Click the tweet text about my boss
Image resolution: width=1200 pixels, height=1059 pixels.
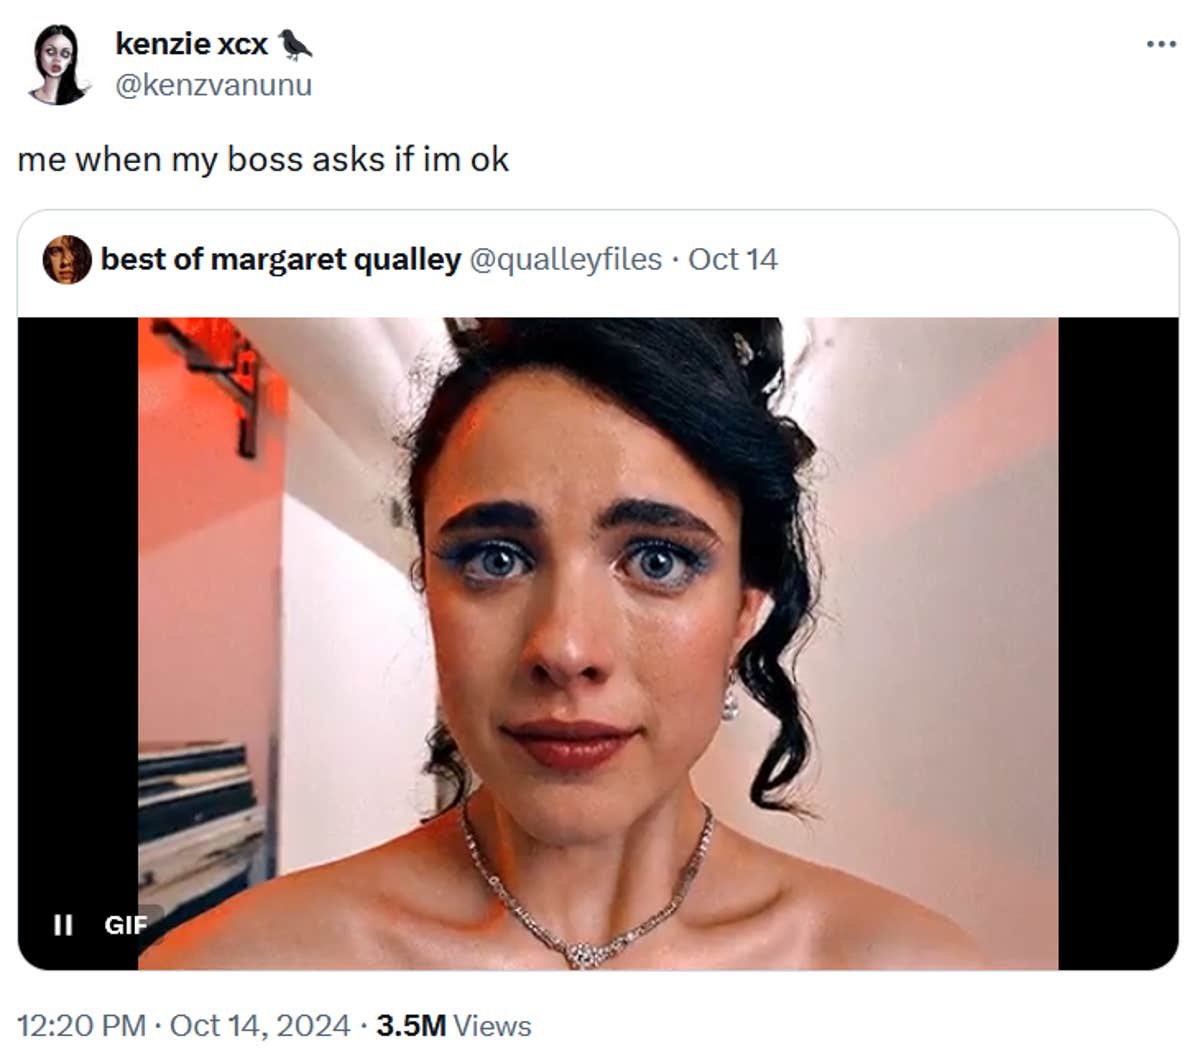(263, 160)
